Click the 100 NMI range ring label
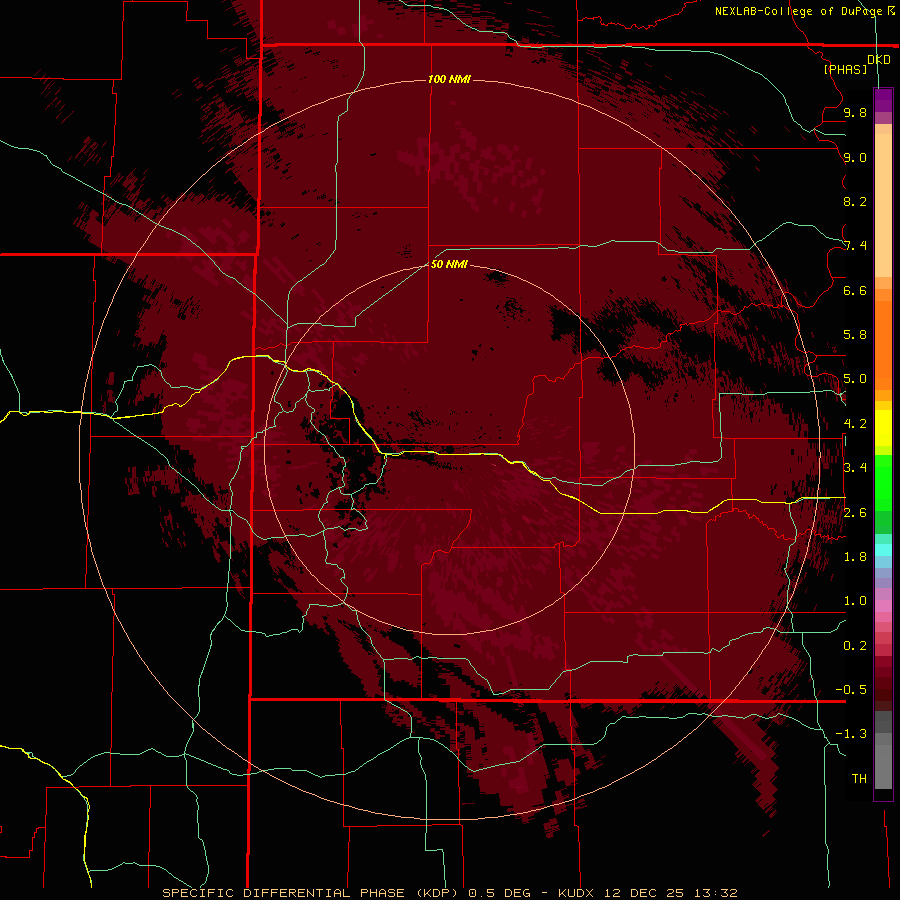 click(x=449, y=79)
